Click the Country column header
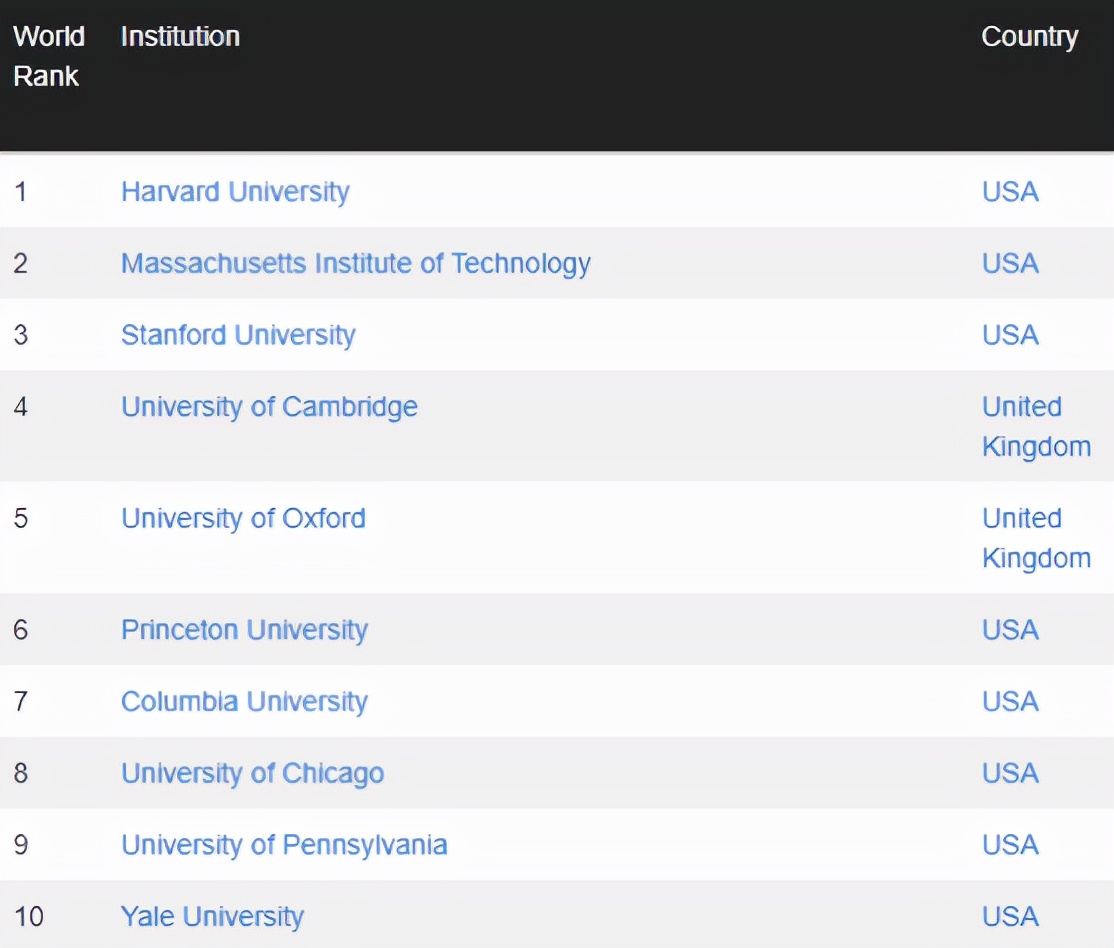 coord(1029,37)
